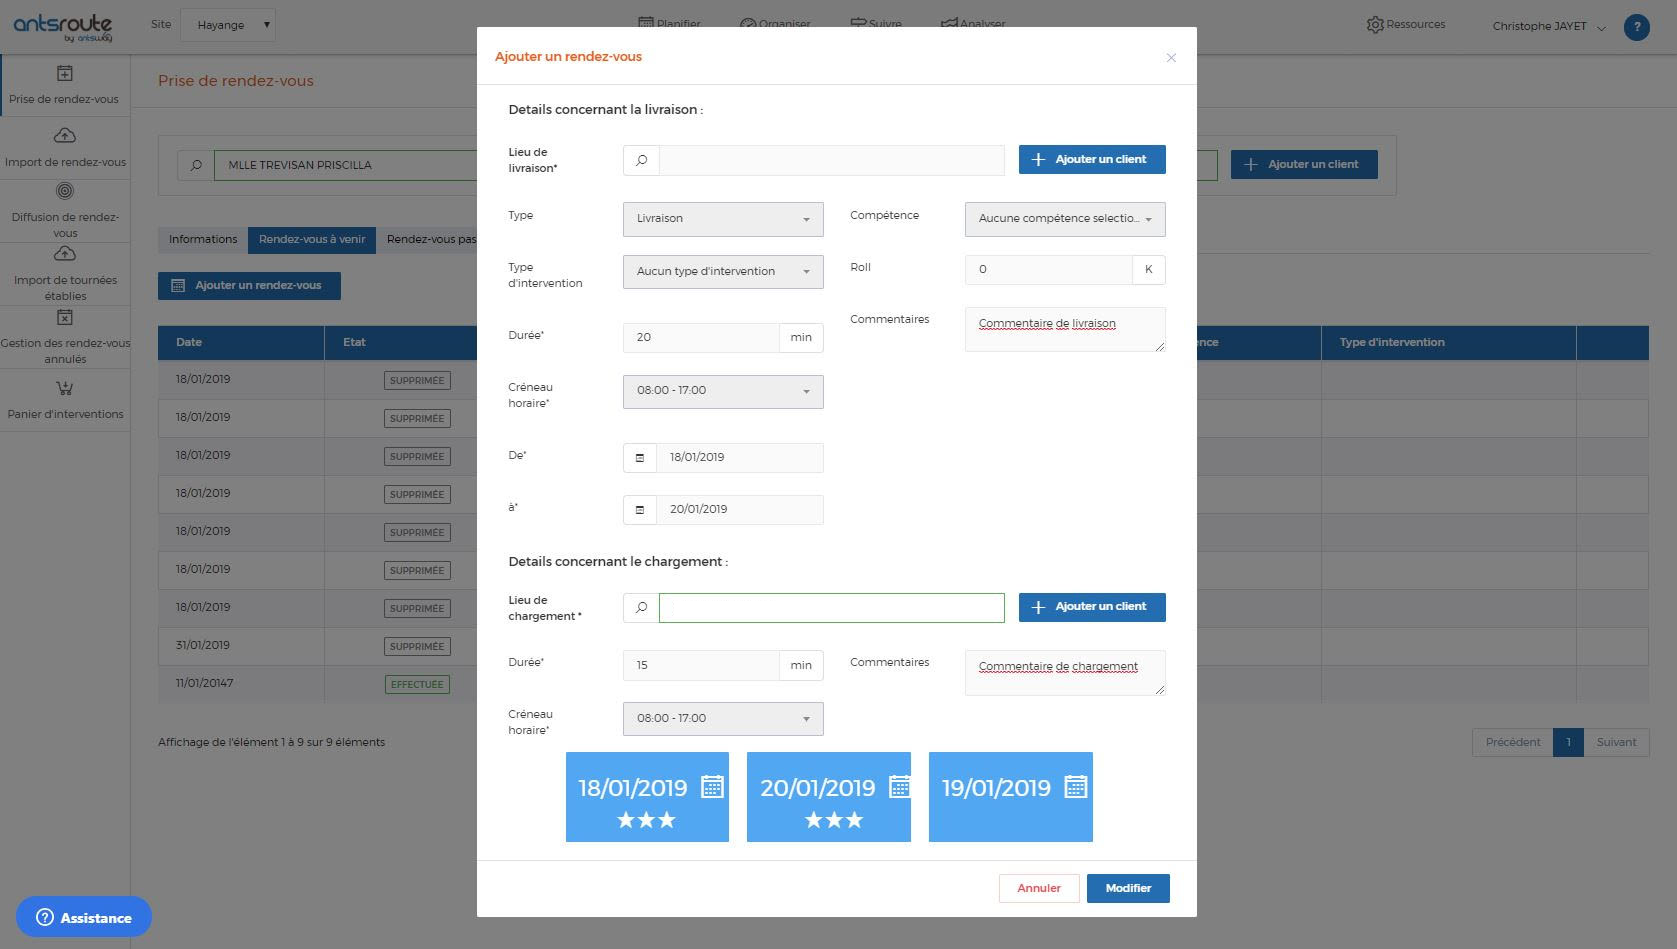Viewport: 1677px width, 949px height.
Task: Open the calendar icon for the De date
Action: pyautogui.click(x=640, y=458)
